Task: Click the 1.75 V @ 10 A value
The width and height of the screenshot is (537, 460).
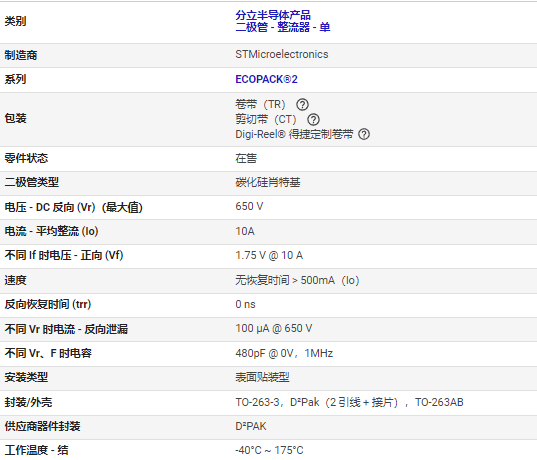Action: coord(269,256)
